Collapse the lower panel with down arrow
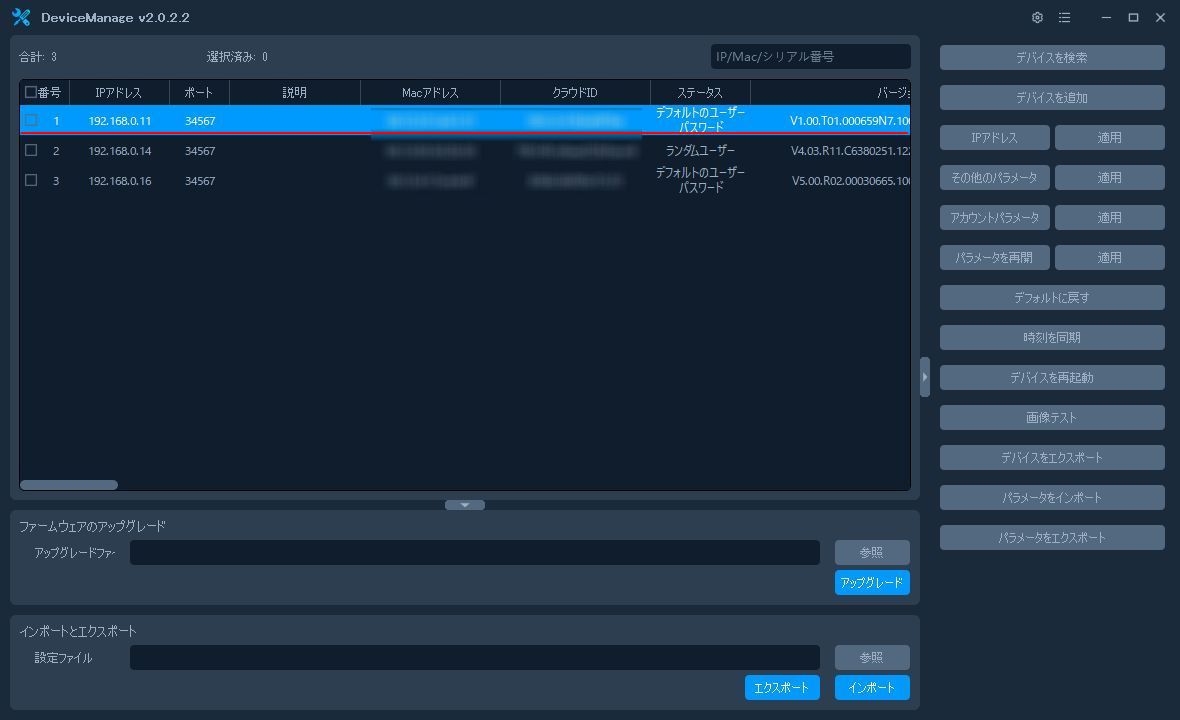Image resolution: width=1180 pixels, height=720 pixels. point(464,505)
